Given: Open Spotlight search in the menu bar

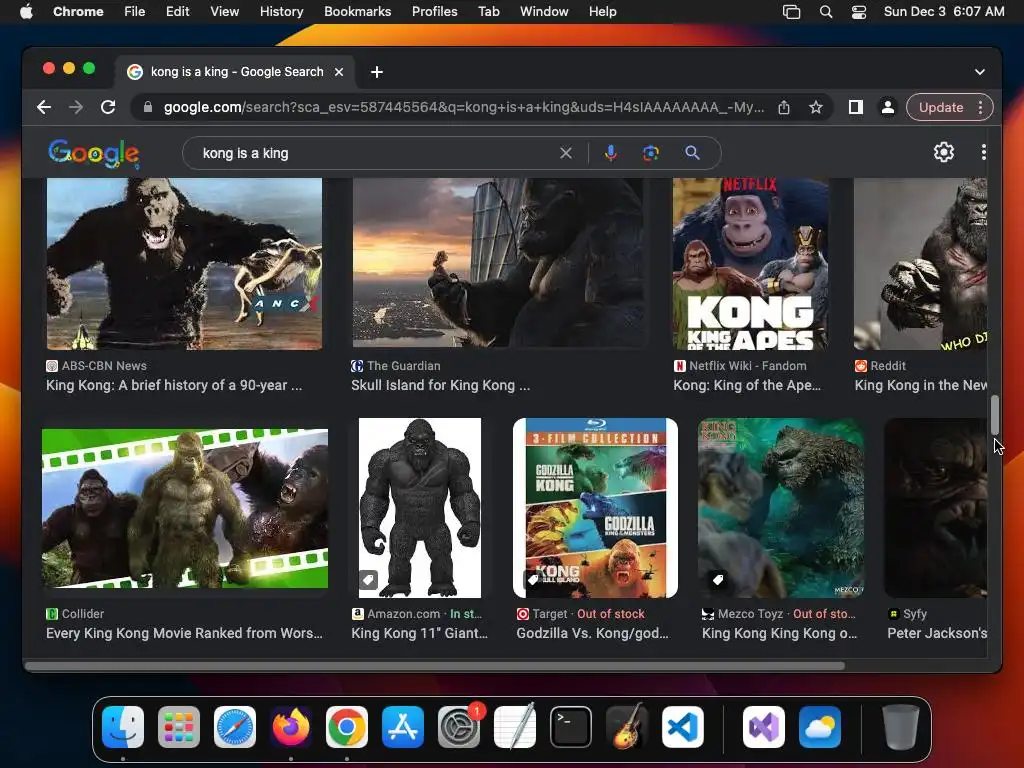Looking at the screenshot, I should (x=825, y=12).
